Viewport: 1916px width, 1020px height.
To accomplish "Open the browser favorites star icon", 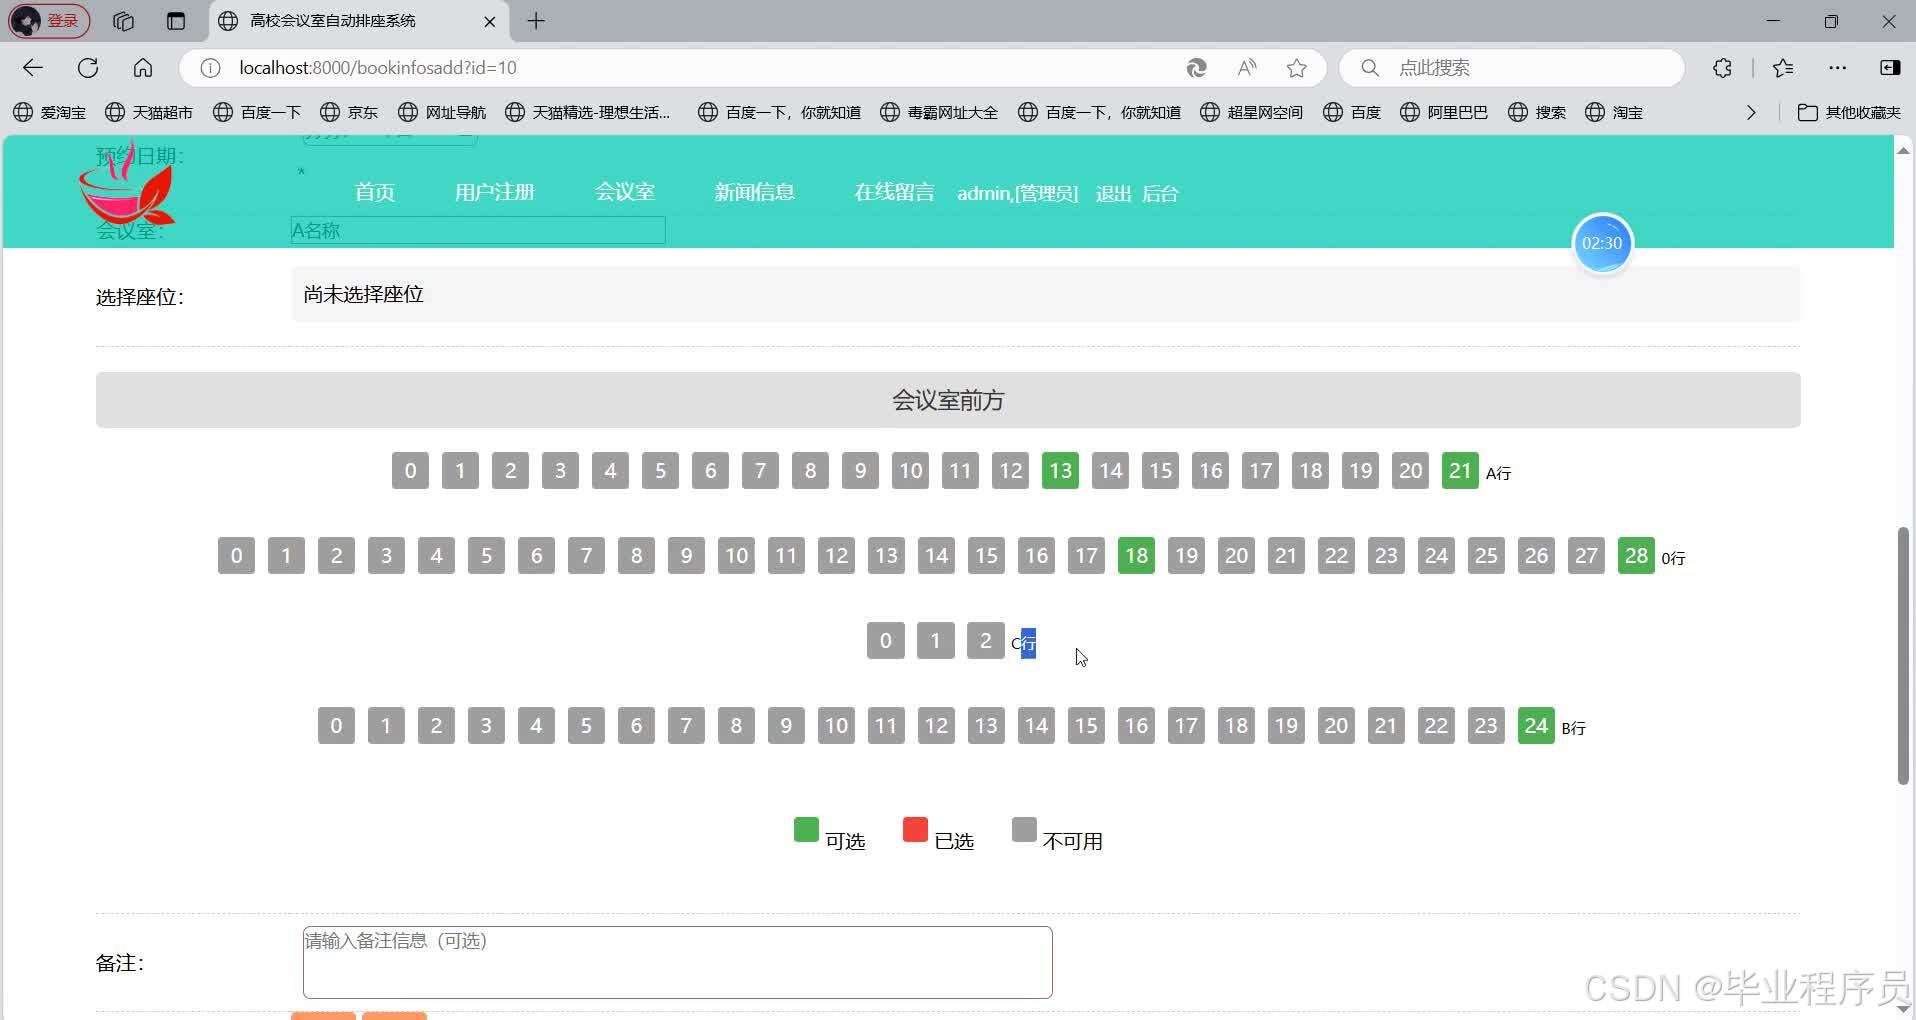I will pos(1783,68).
